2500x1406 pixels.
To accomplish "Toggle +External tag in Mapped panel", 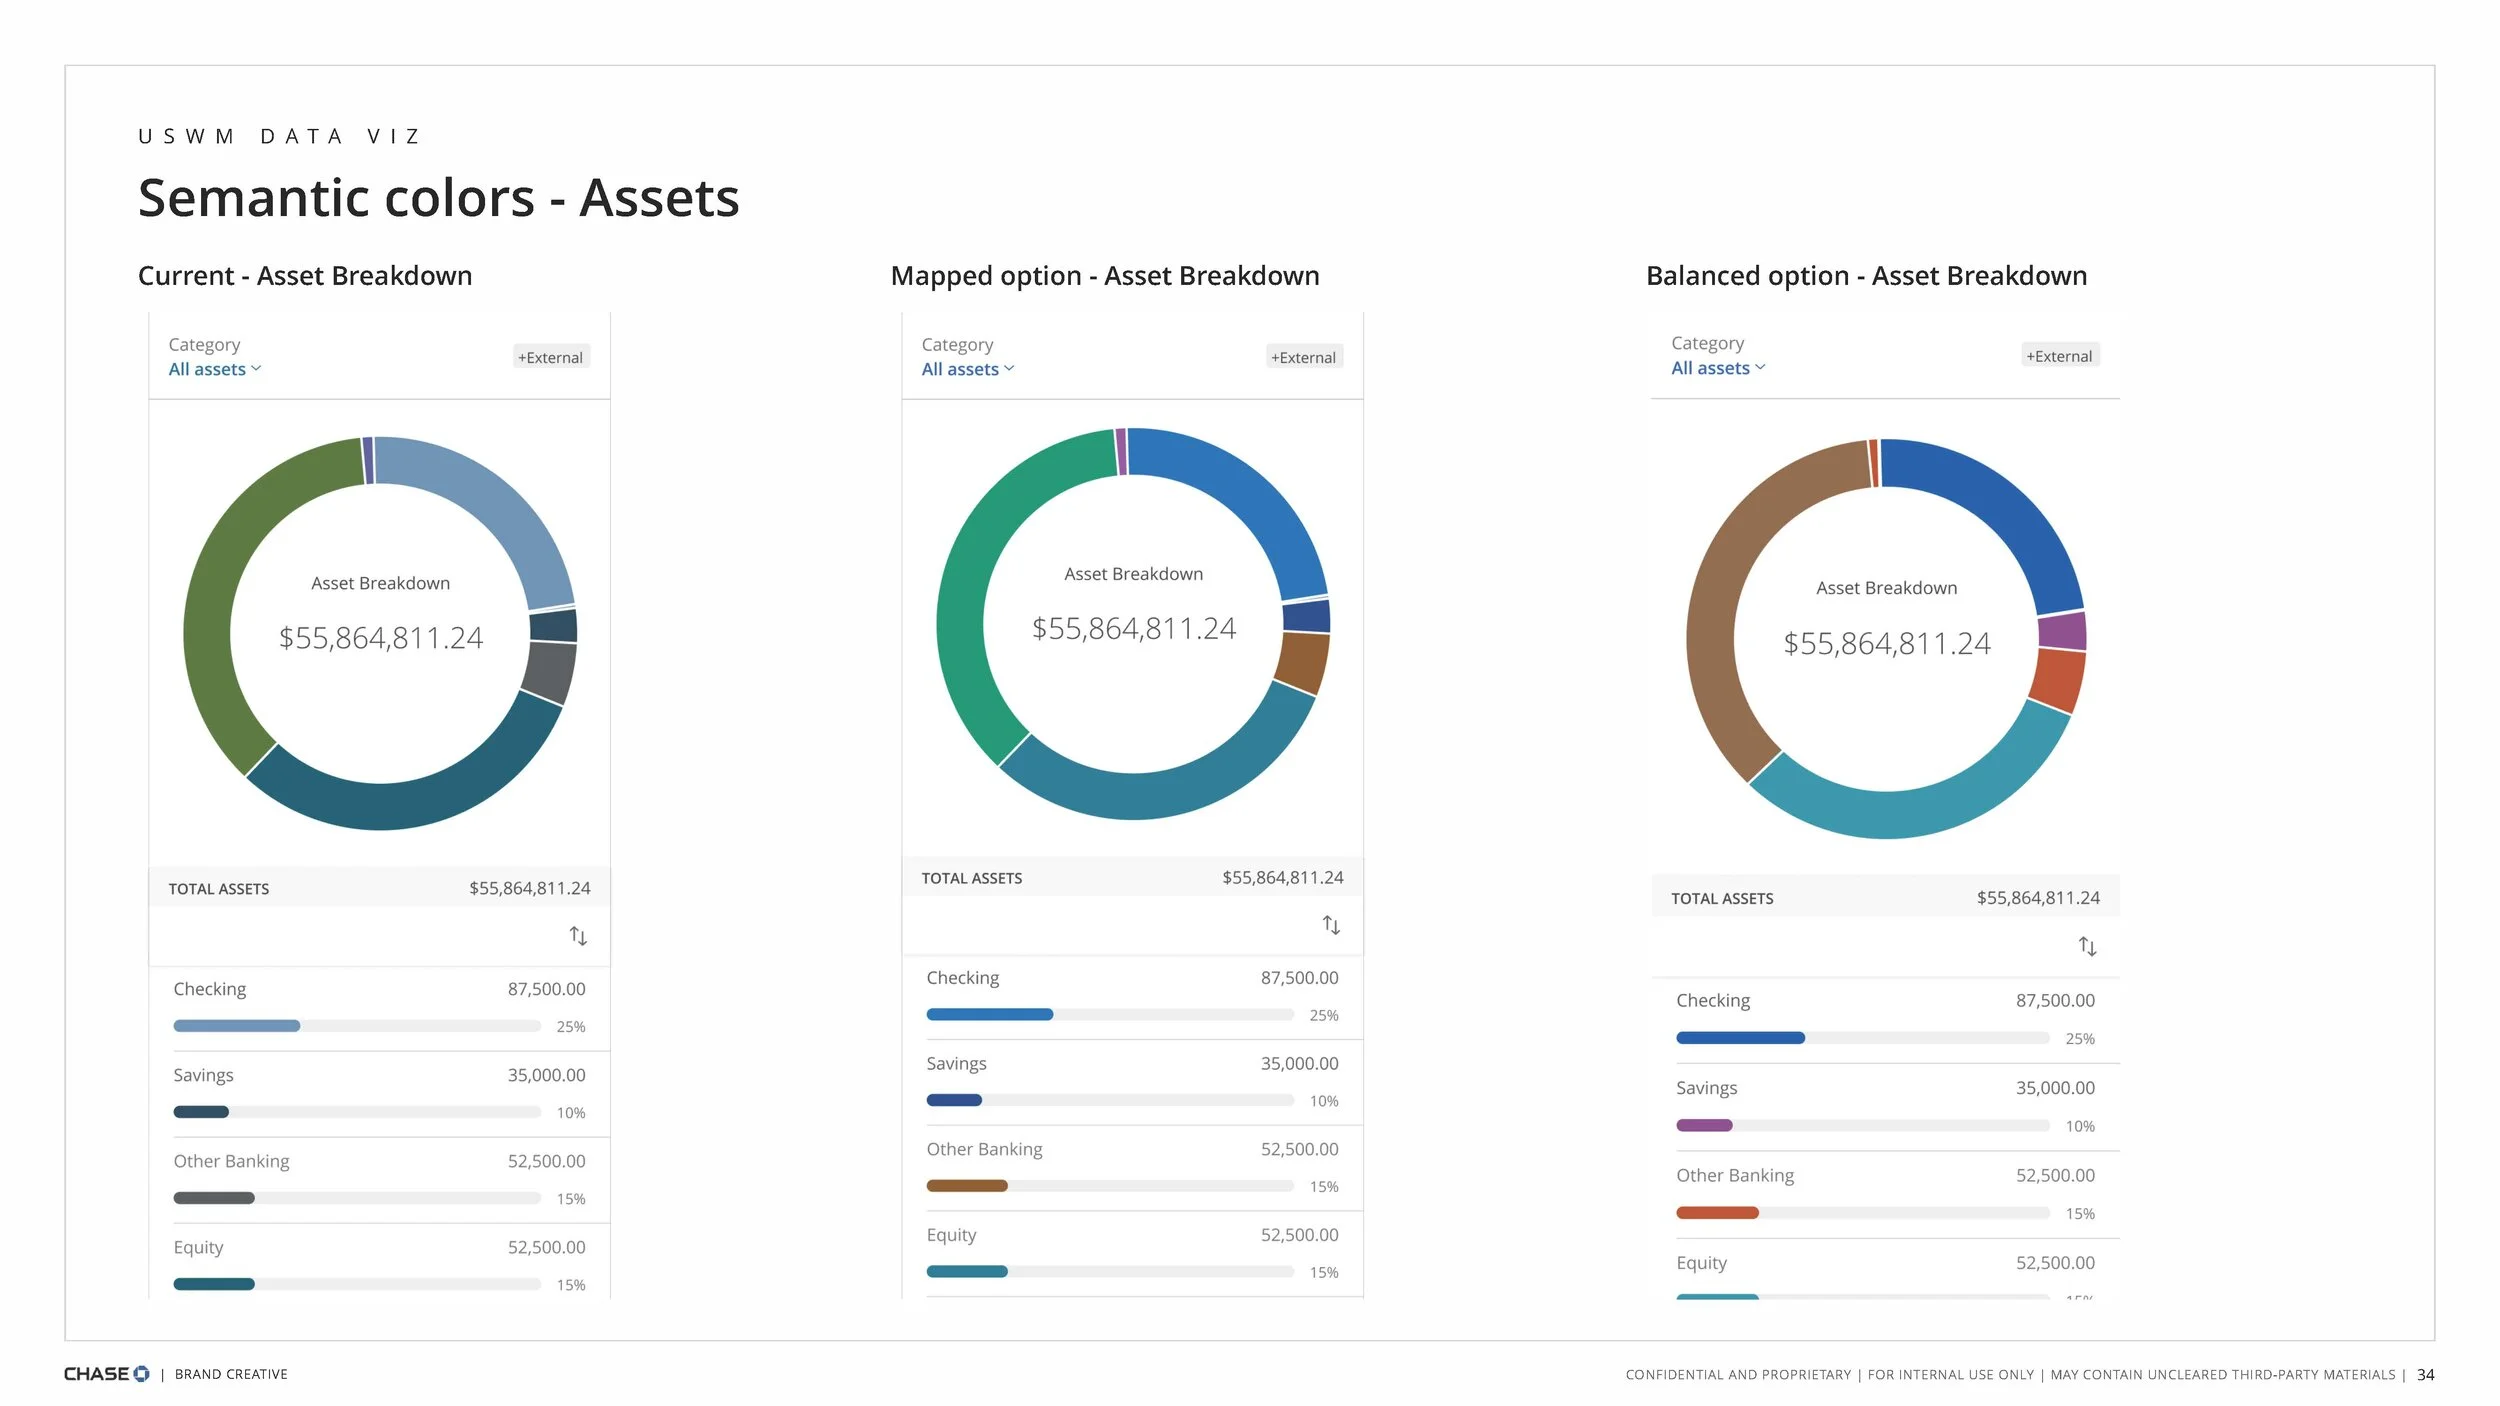I will click(x=1303, y=357).
